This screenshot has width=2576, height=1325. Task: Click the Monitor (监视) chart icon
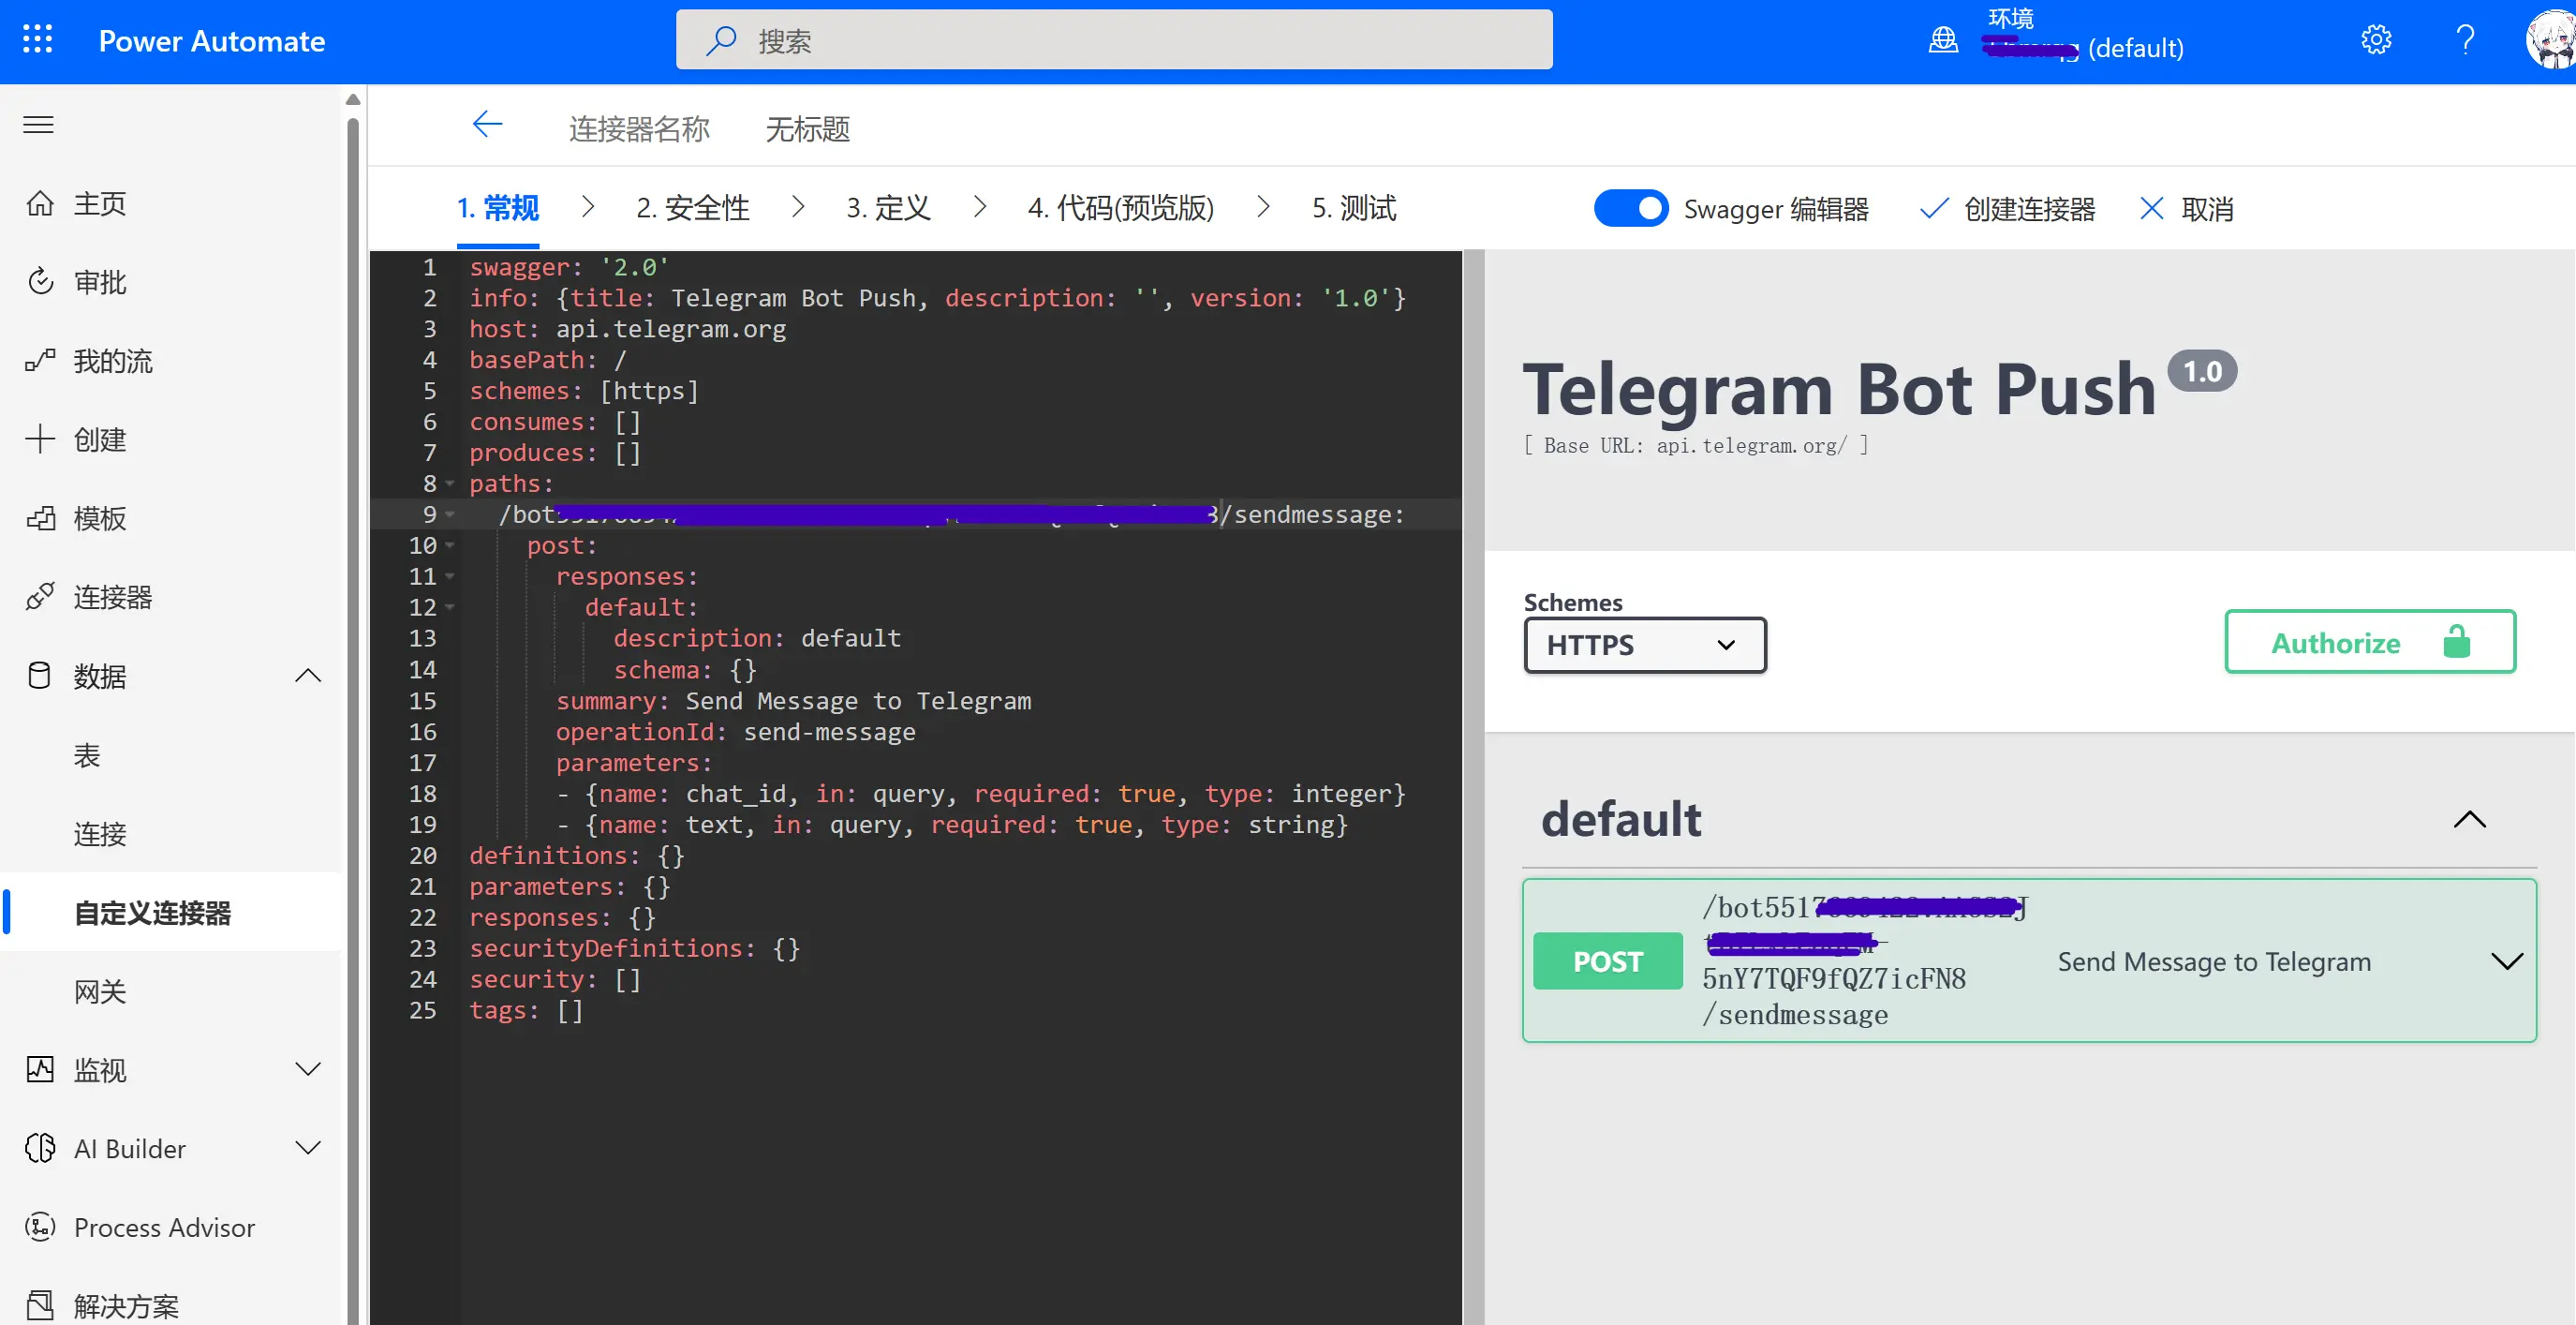[40, 1069]
